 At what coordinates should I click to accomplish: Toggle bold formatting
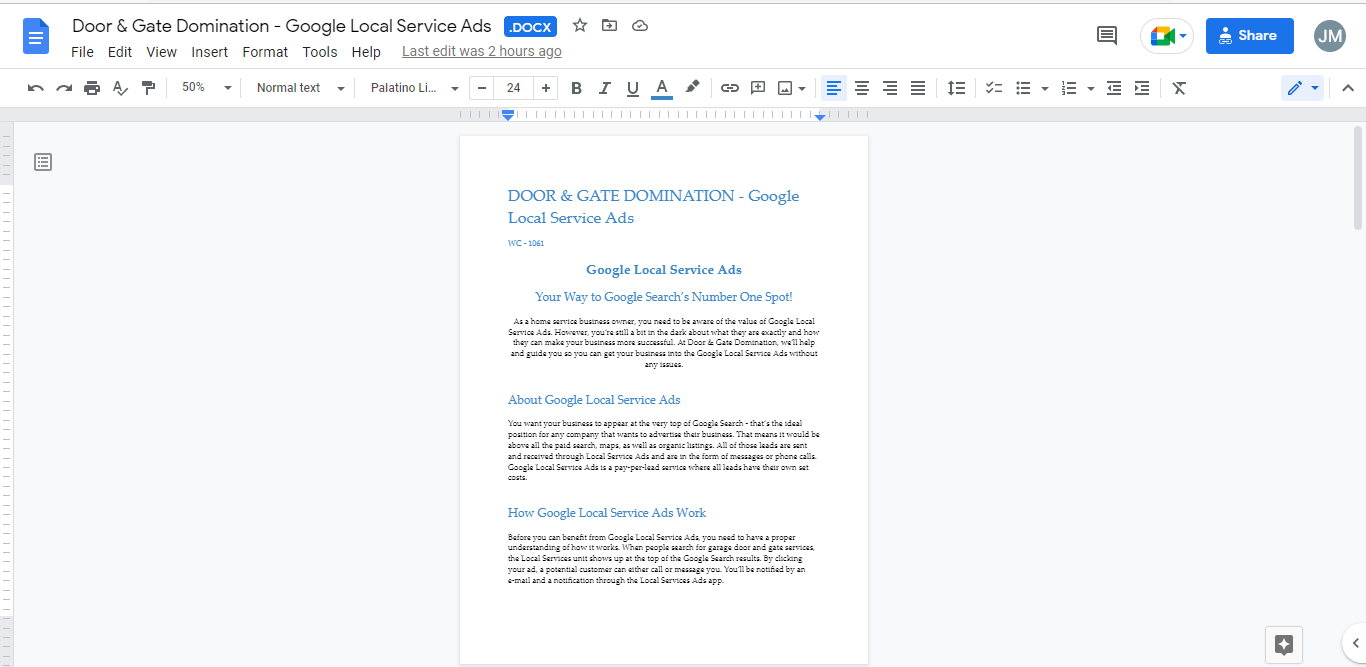(576, 88)
